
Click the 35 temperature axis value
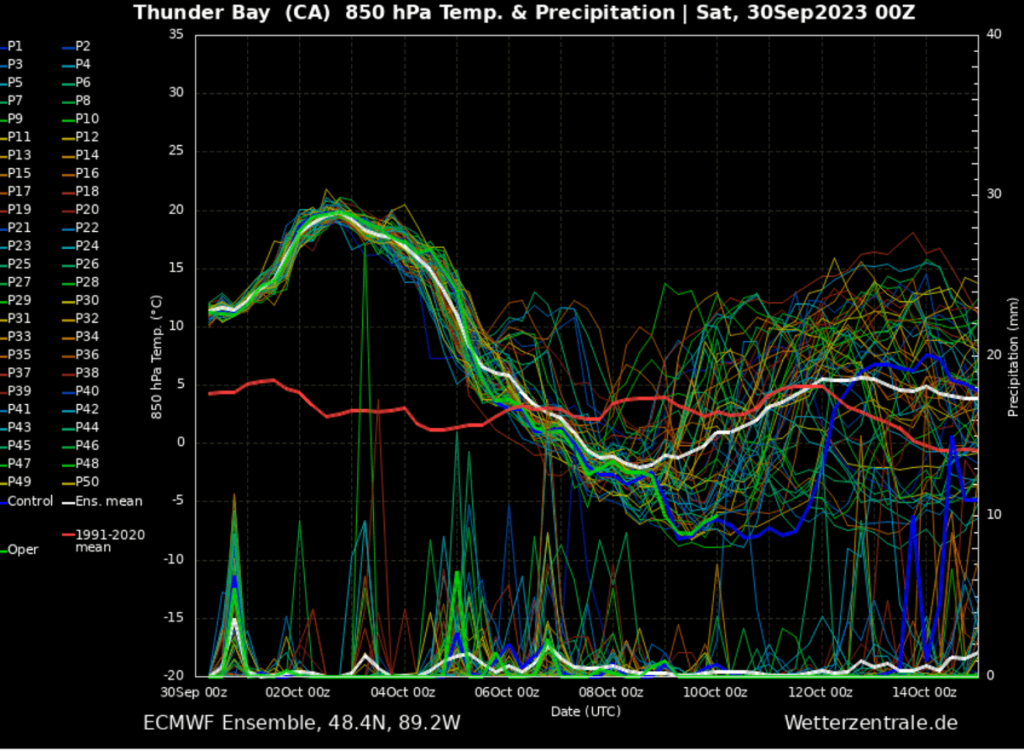click(x=176, y=34)
